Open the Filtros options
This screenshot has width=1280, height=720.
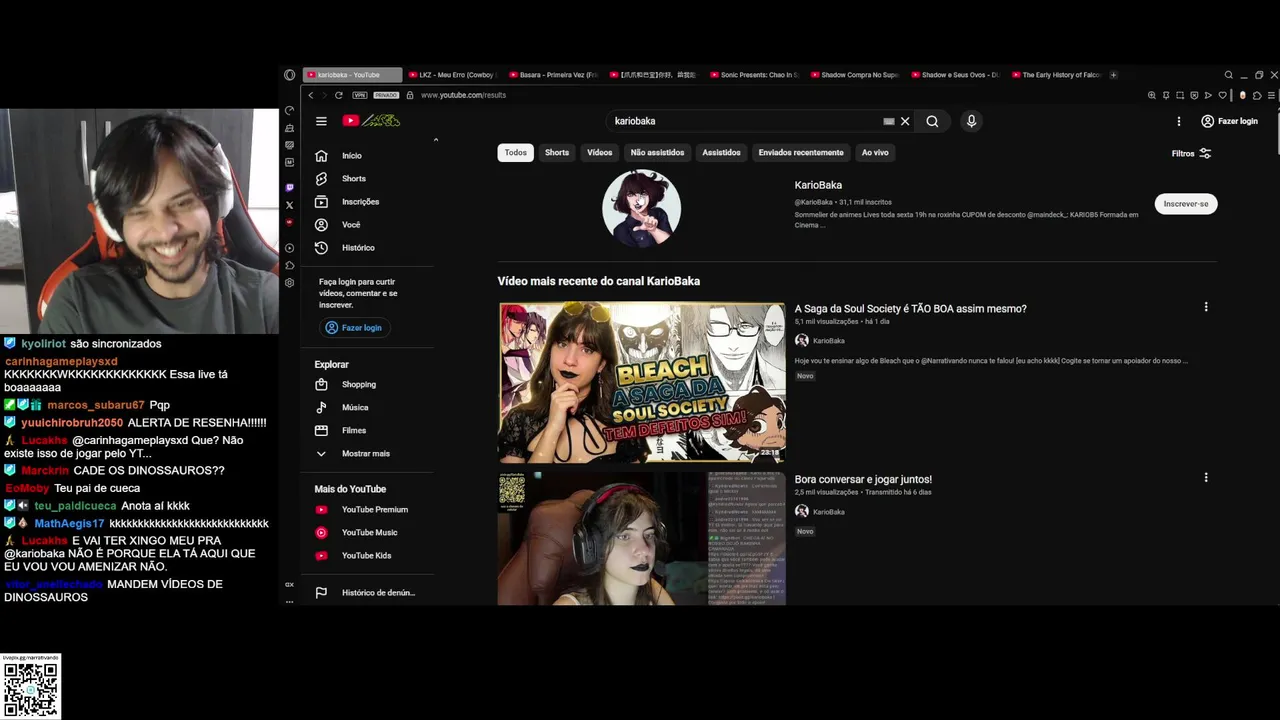[x=1192, y=153]
